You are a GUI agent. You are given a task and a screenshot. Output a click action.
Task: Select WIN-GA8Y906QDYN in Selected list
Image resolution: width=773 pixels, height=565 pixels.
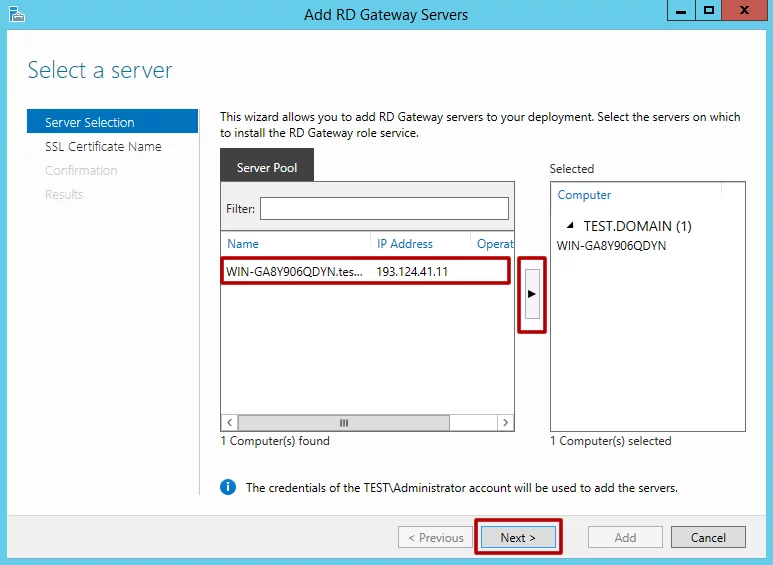click(611, 245)
